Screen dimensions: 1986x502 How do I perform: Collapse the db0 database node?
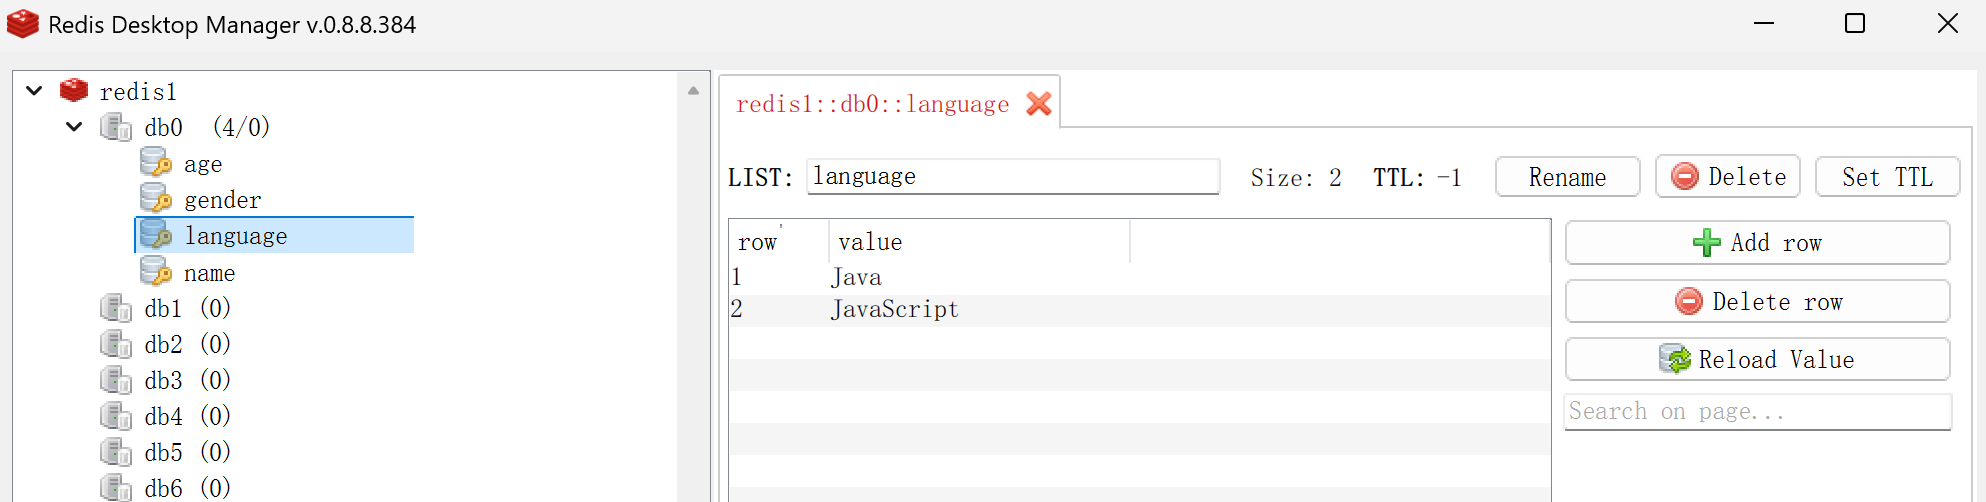74,127
